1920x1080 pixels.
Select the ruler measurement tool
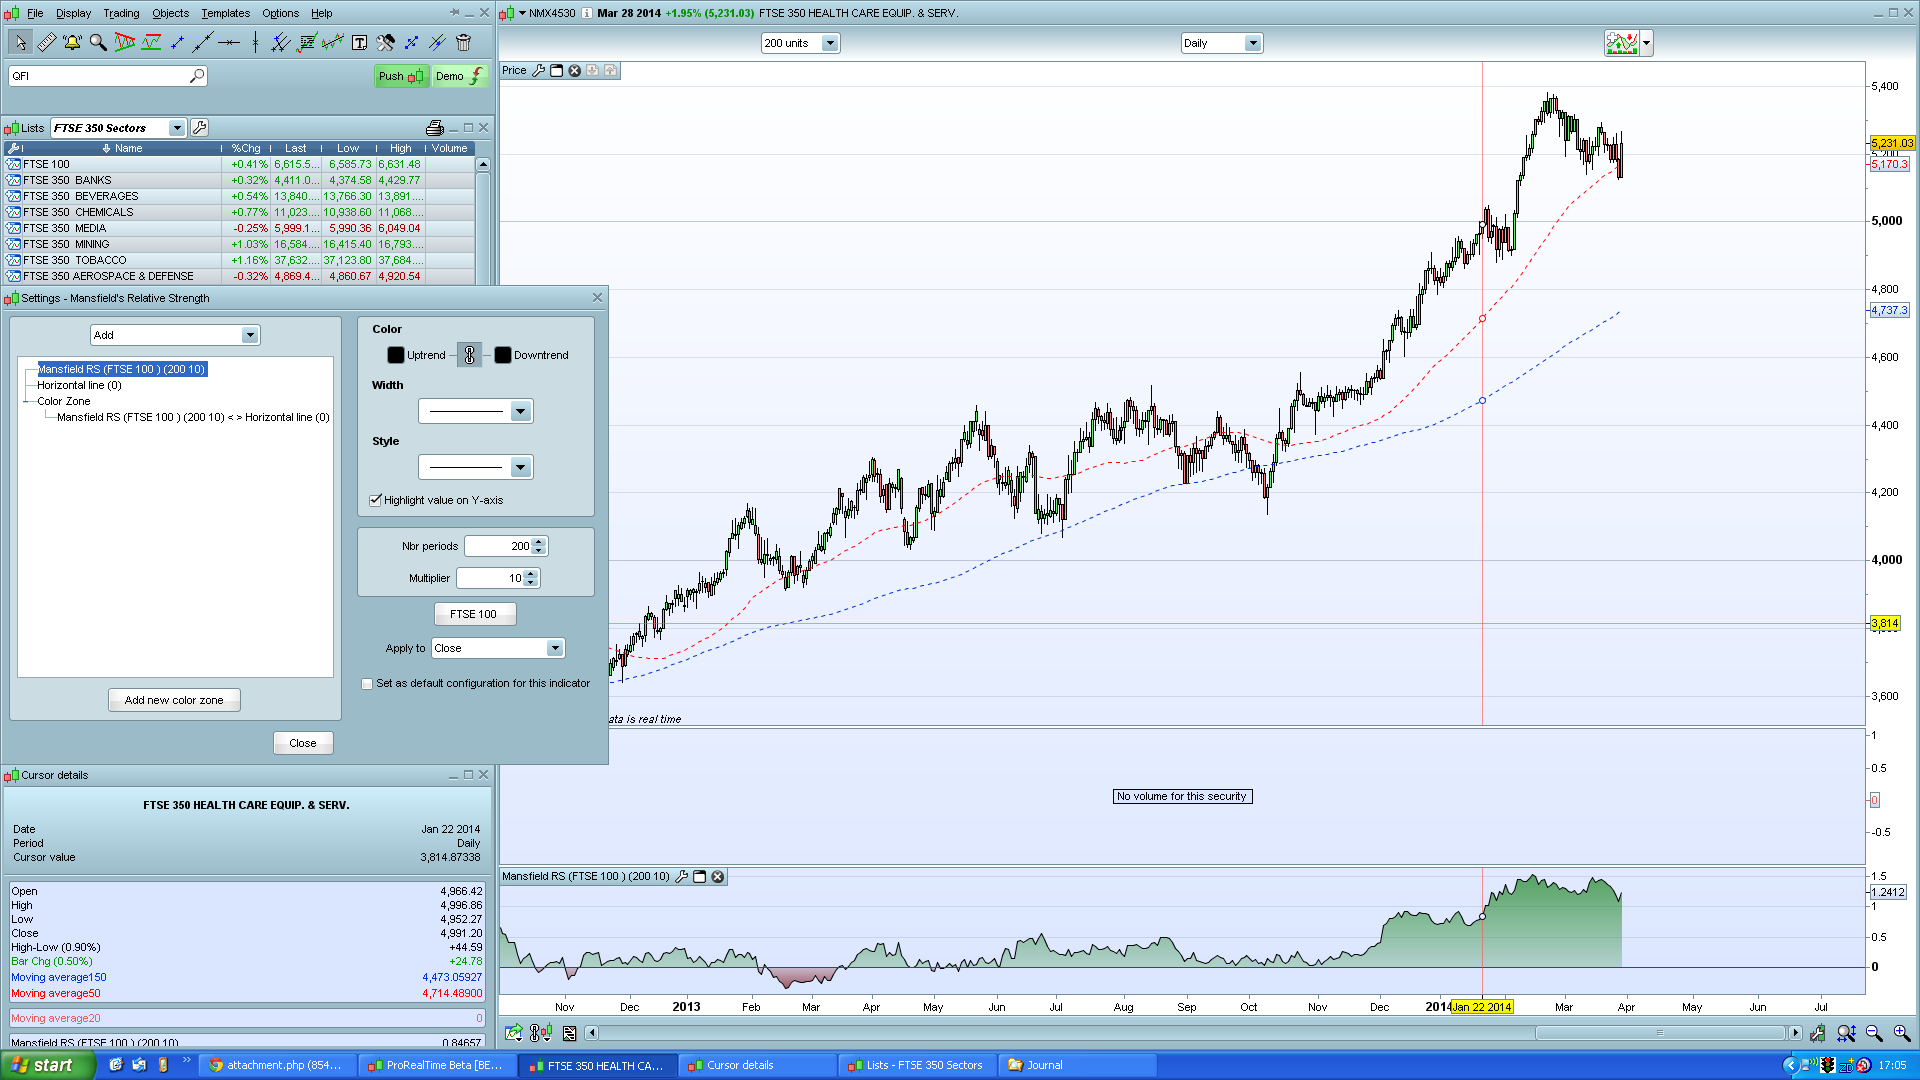click(46, 43)
